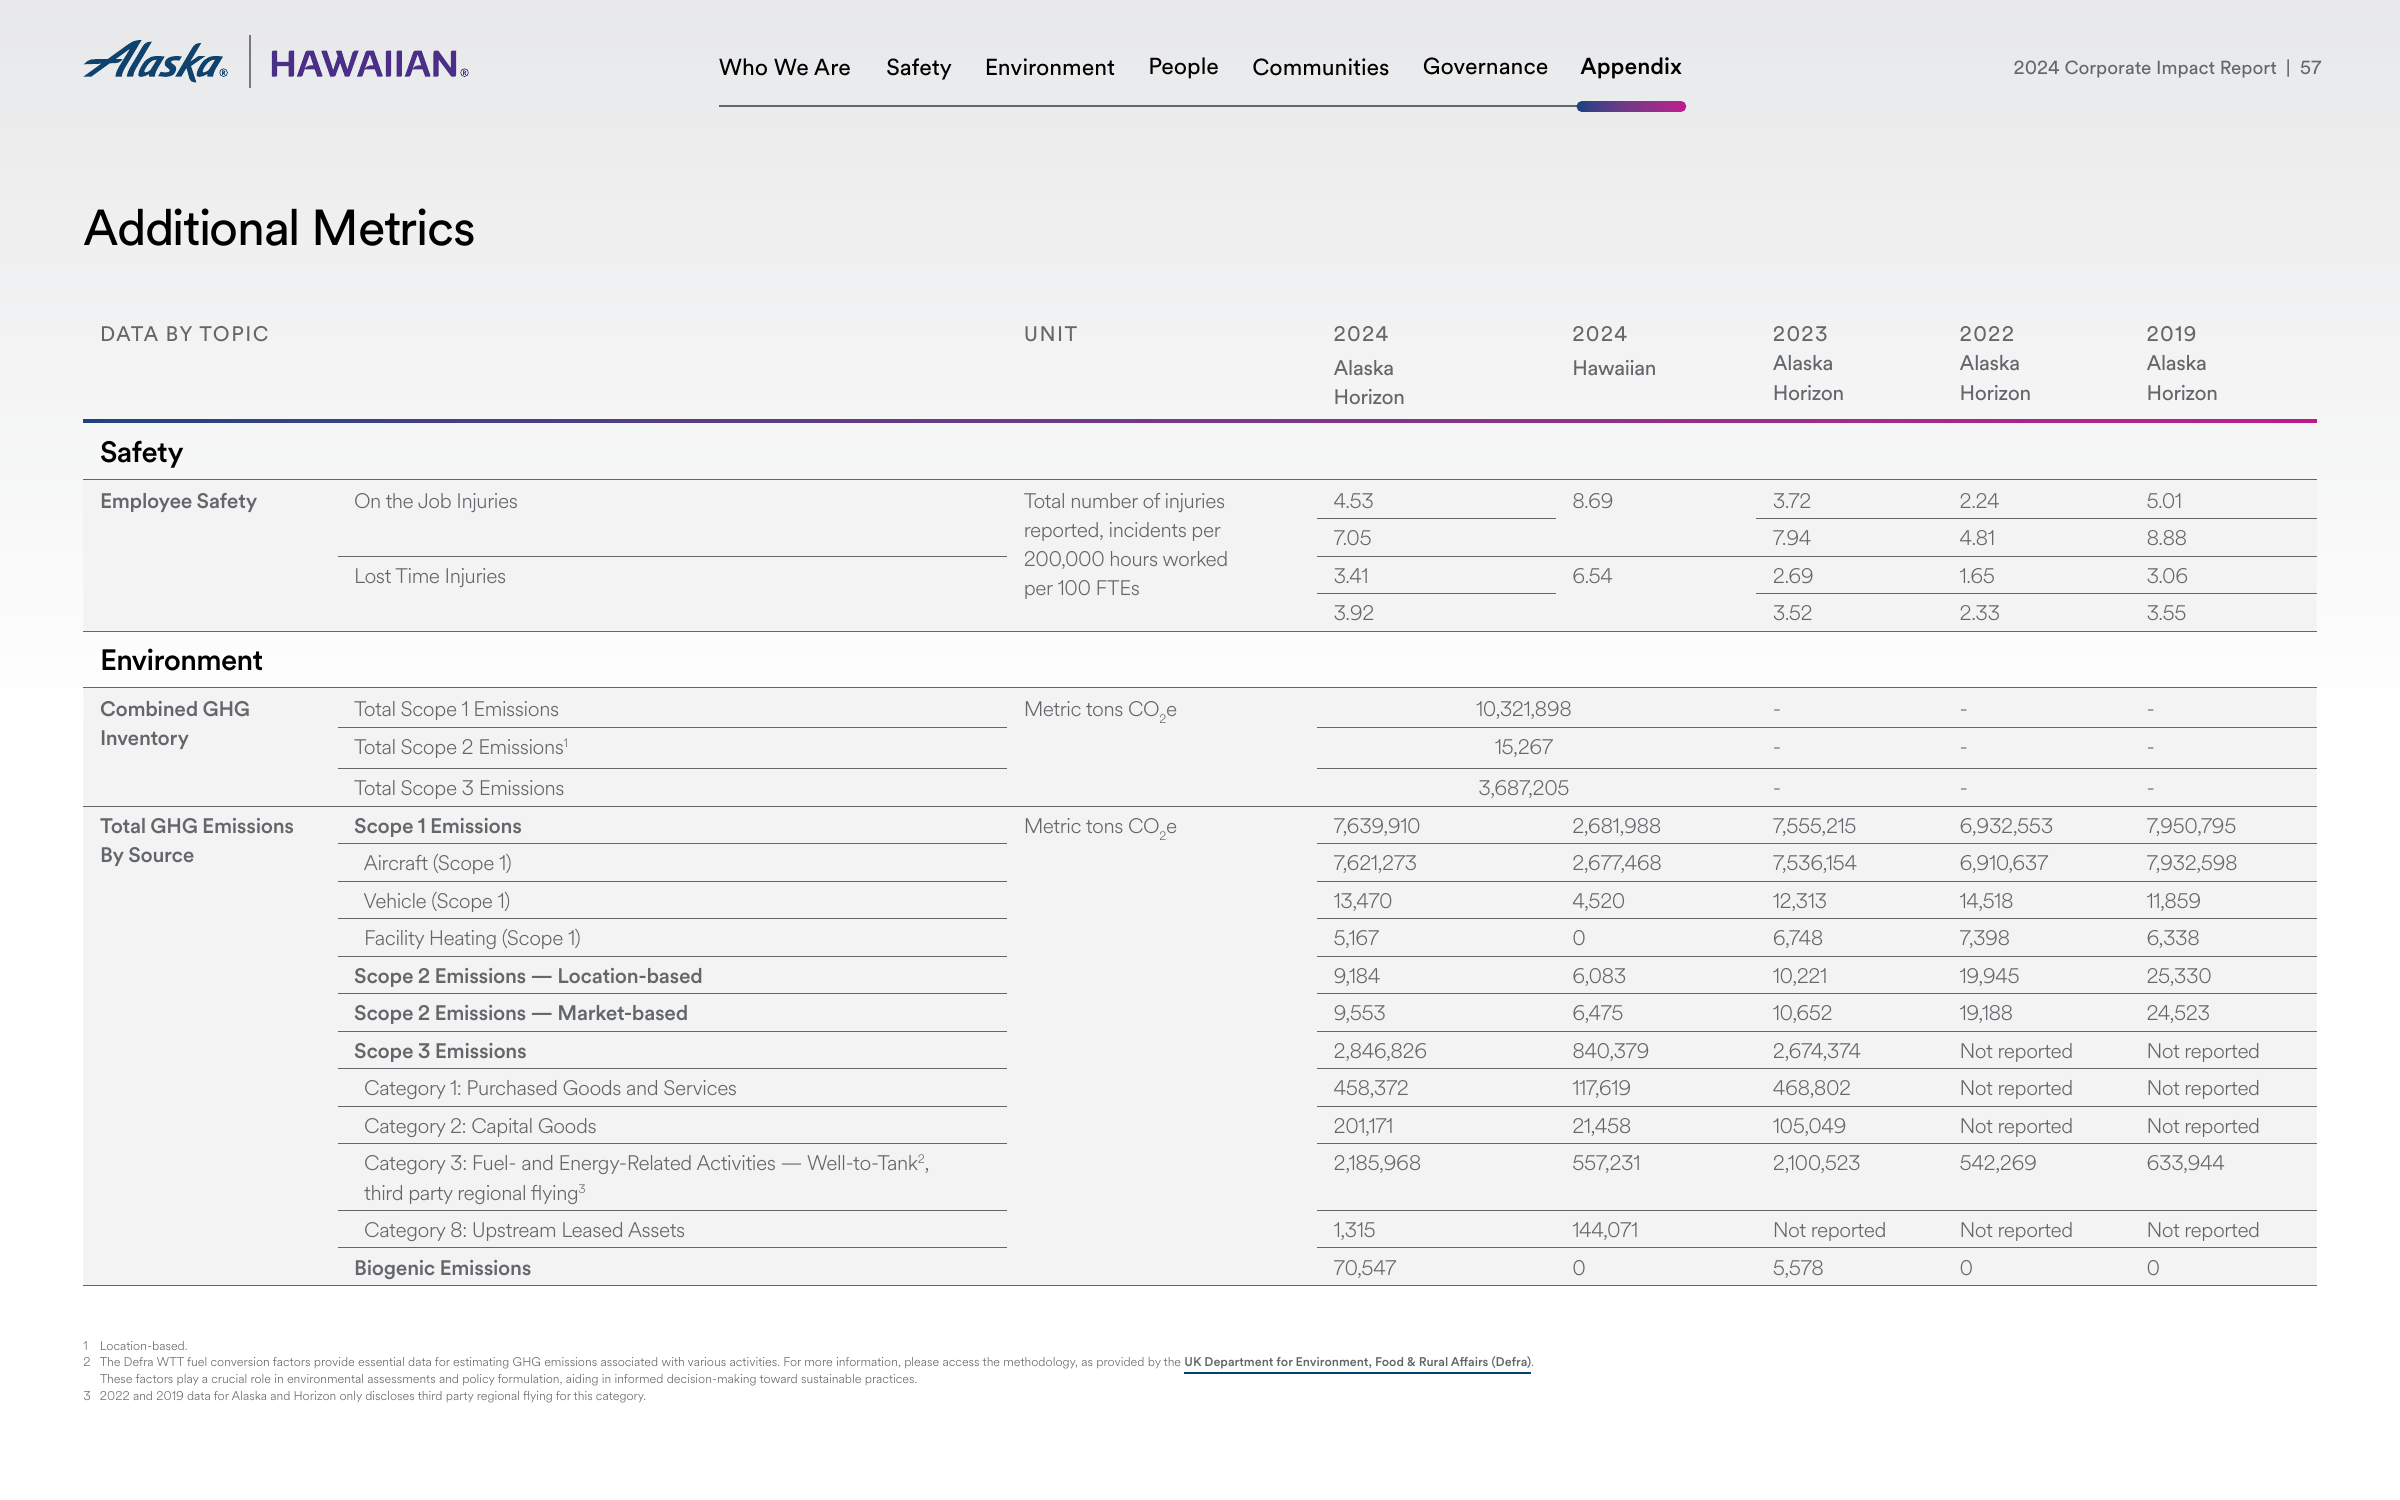Select the Appendix tab
Image resolution: width=2400 pixels, height=1500 pixels.
coord(1631,67)
